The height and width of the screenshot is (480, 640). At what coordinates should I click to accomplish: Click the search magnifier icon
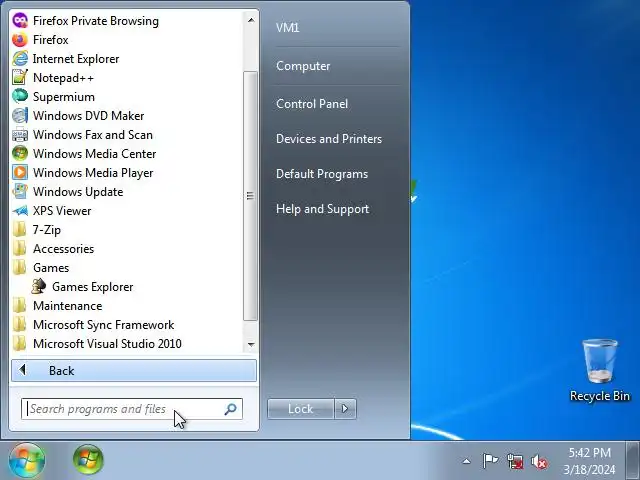pos(231,409)
